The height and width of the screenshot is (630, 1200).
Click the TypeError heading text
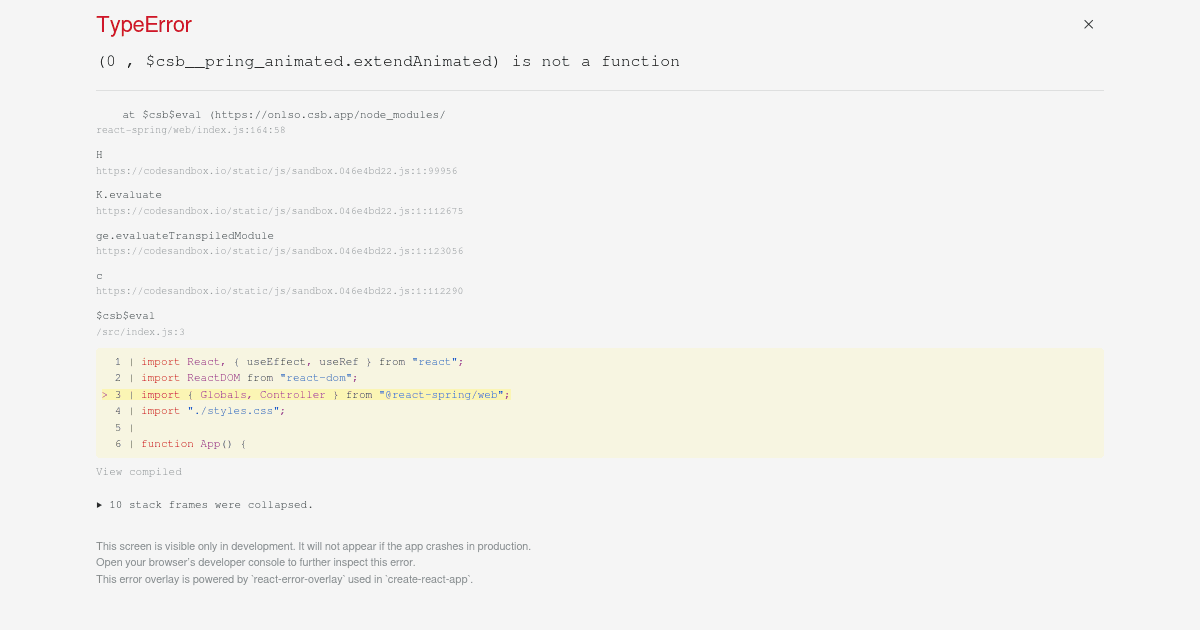click(x=143, y=24)
